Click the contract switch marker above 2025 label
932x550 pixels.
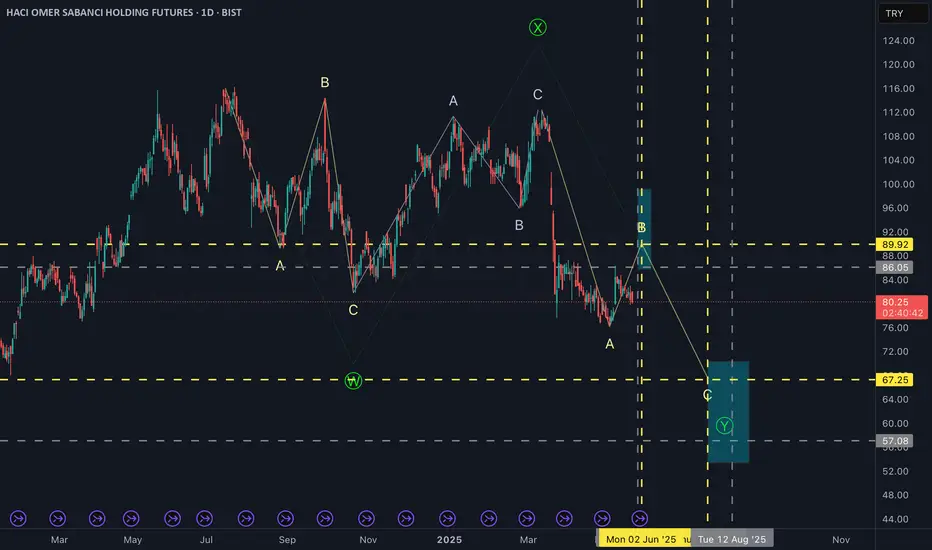click(447, 518)
